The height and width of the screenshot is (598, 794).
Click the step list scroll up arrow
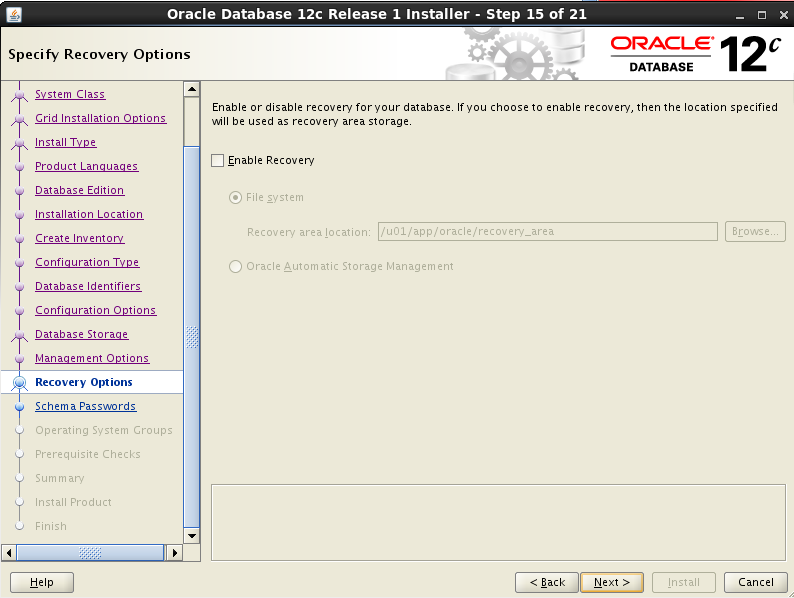[x=192, y=90]
